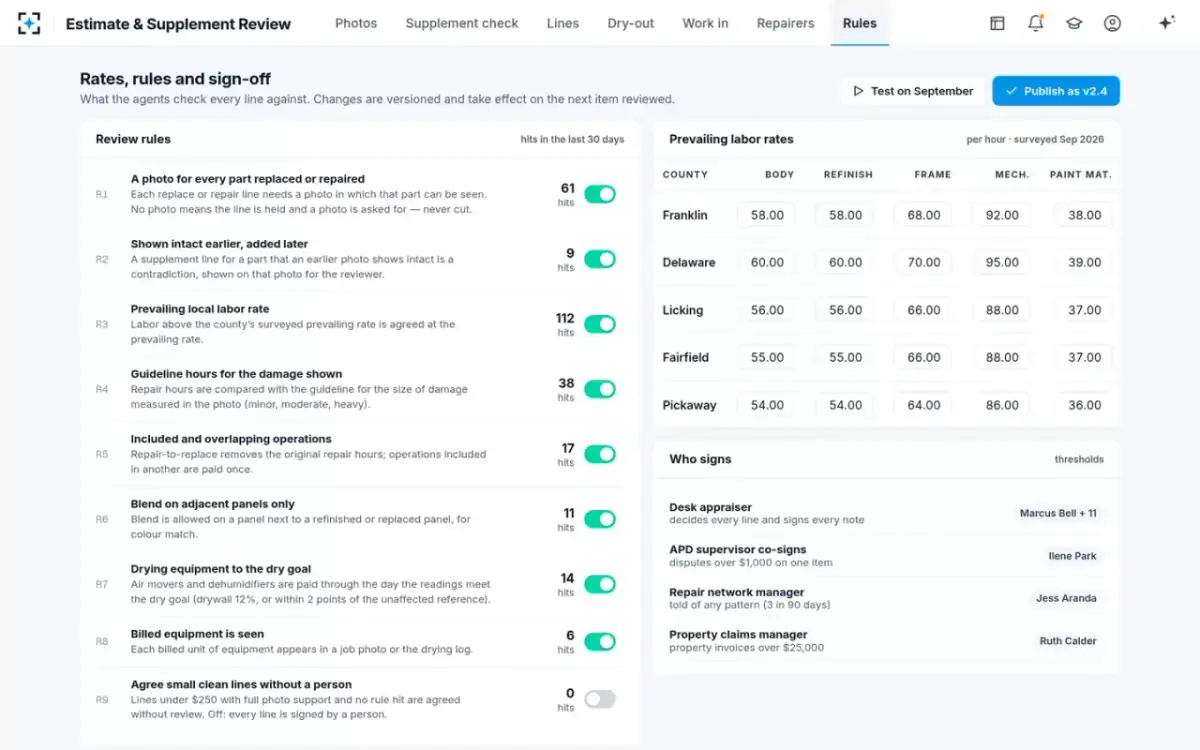The width and height of the screenshot is (1200, 750).
Task: Toggle rule R6 blend on adjacent panels
Action: click(x=600, y=519)
